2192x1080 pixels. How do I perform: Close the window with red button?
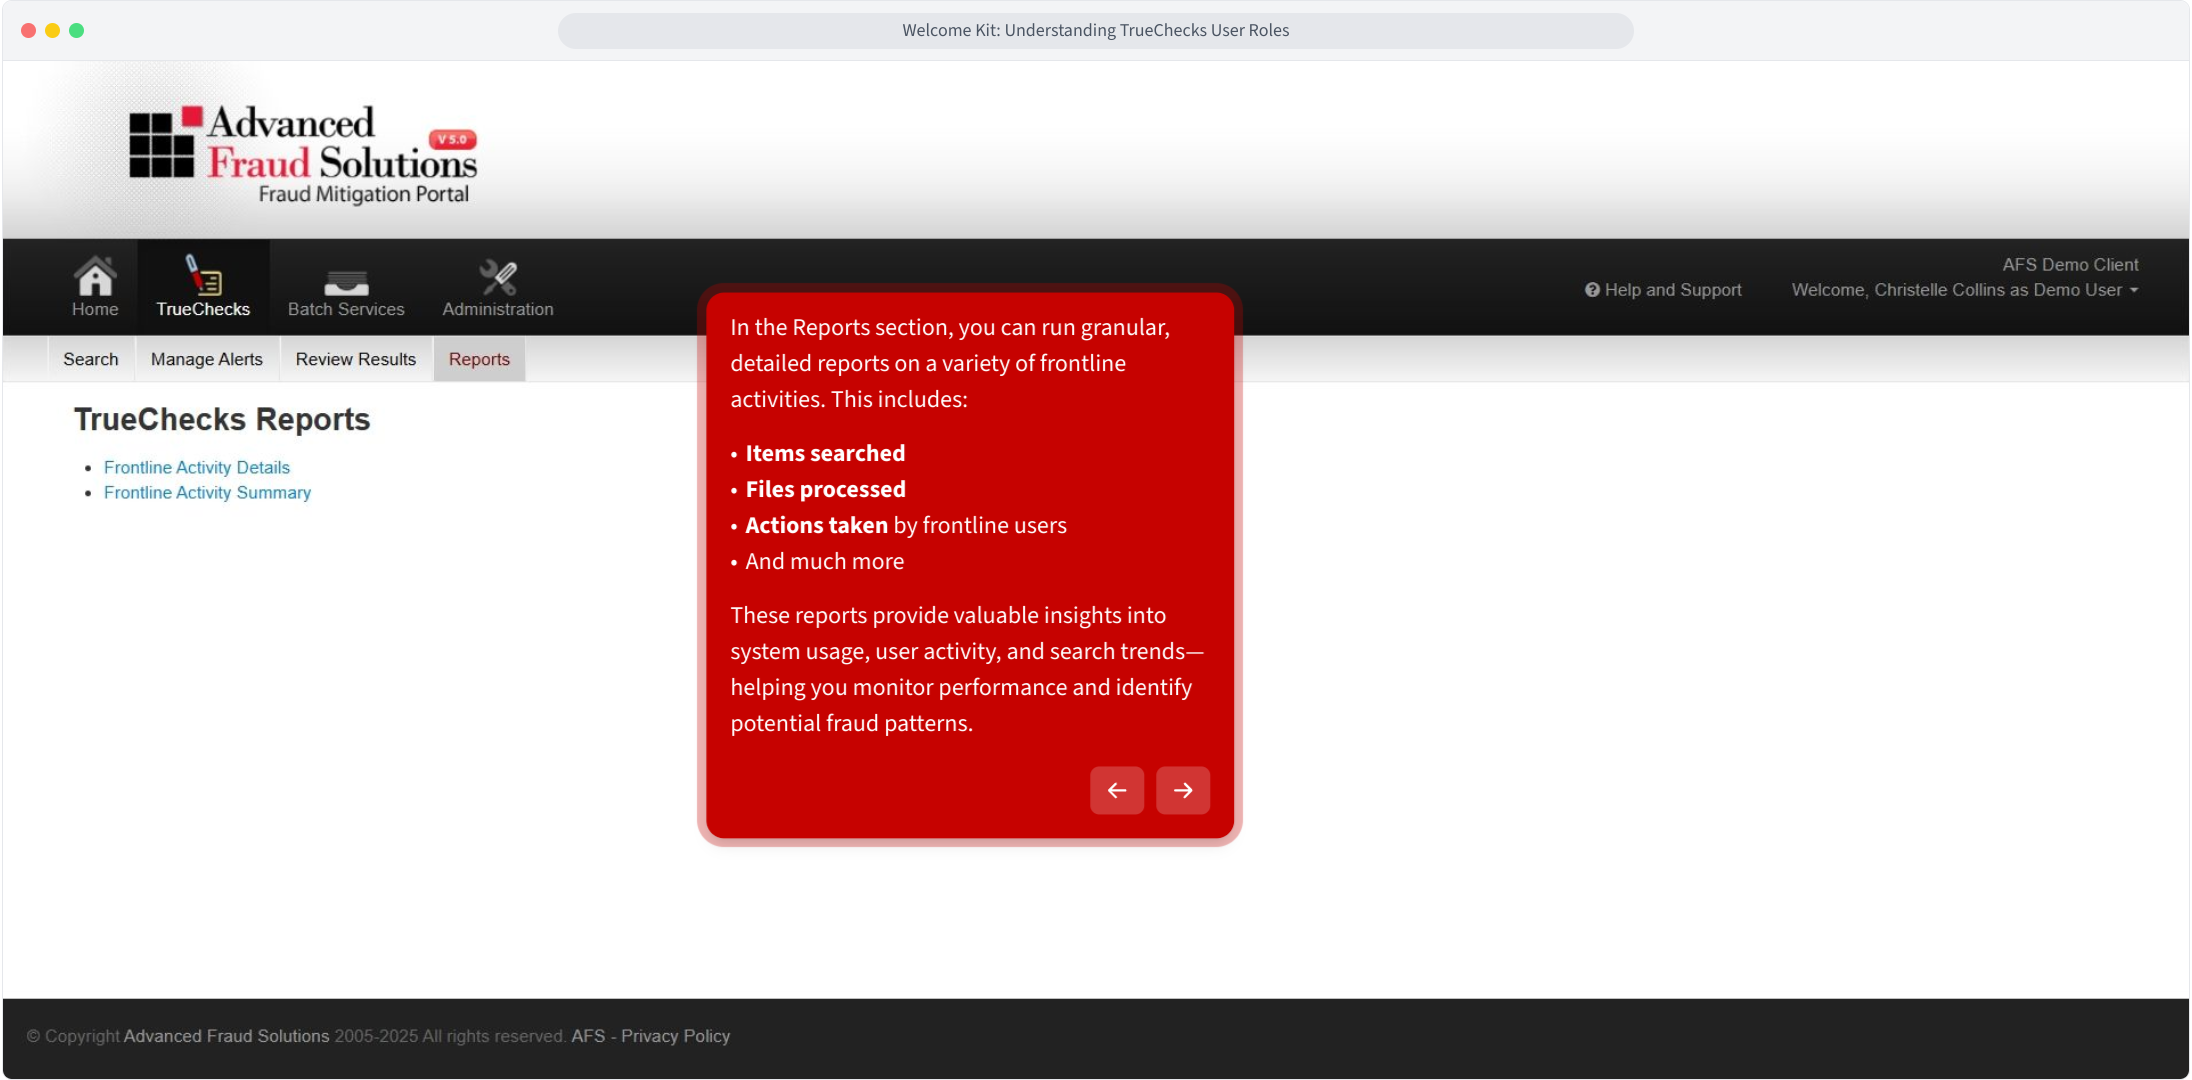pos(29,30)
